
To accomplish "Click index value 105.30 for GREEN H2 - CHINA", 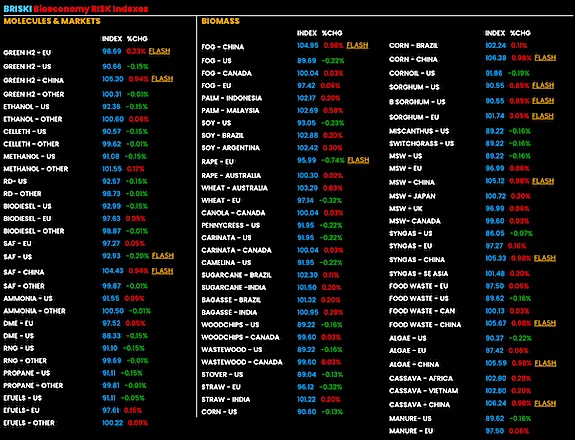I will pyautogui.click(x=113, y=79).
